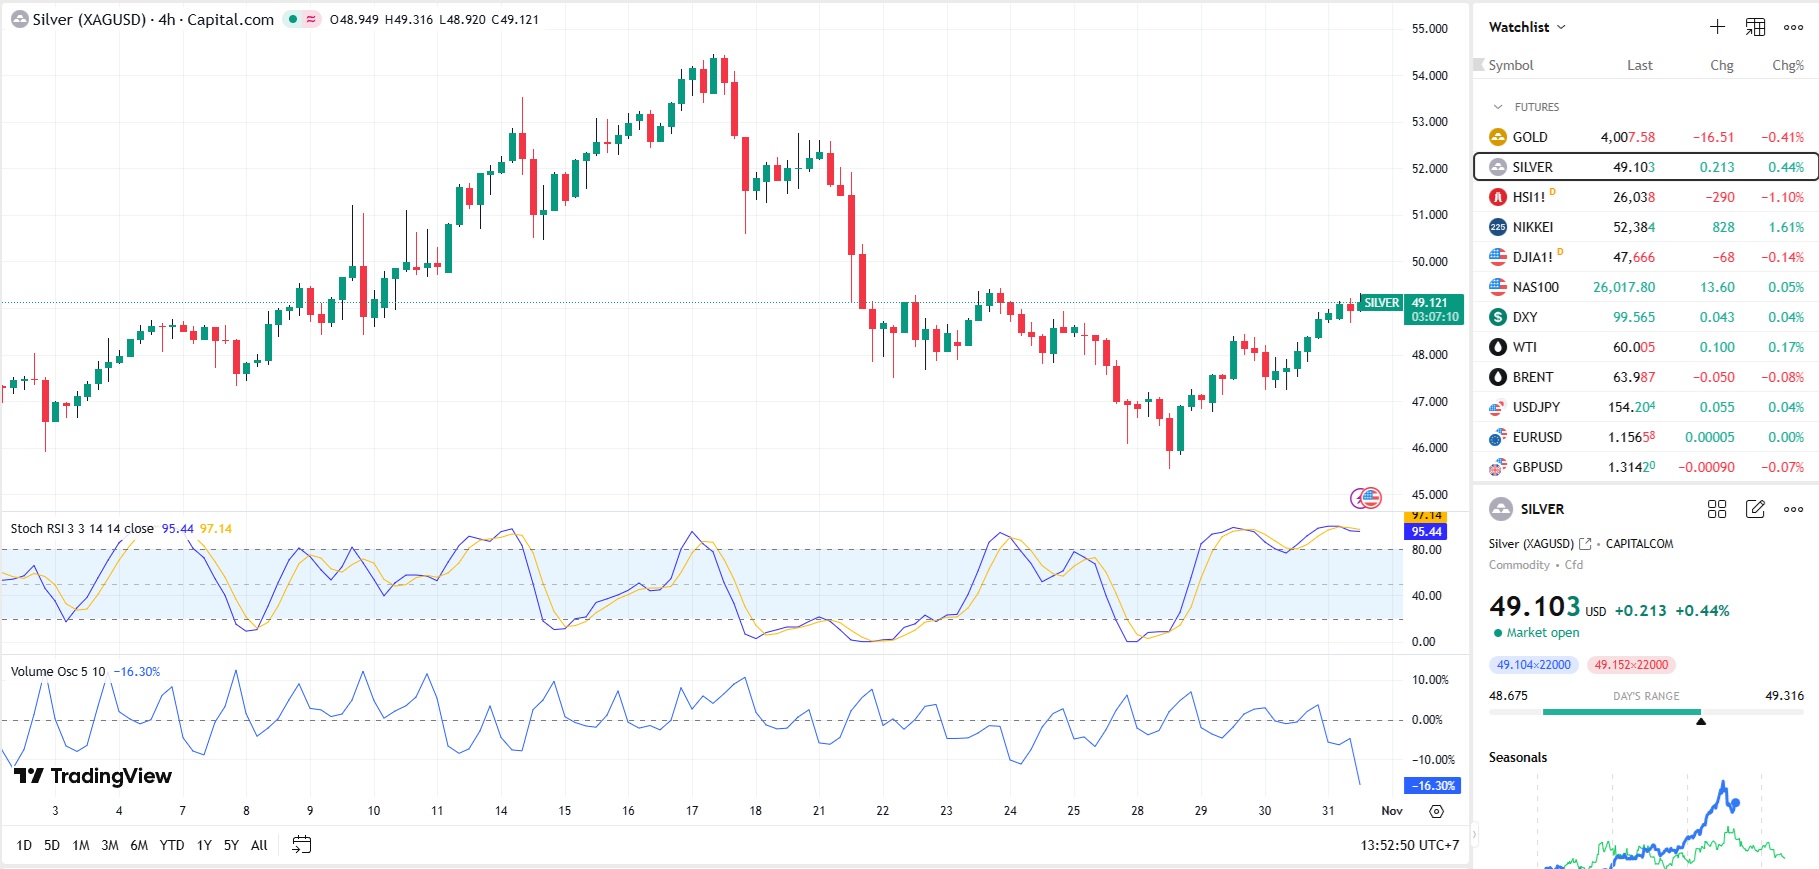This screenshot has height=869, width=1819.
Task: Click the chart settings gear near Nov
Action: click(x=1436, y=811)
